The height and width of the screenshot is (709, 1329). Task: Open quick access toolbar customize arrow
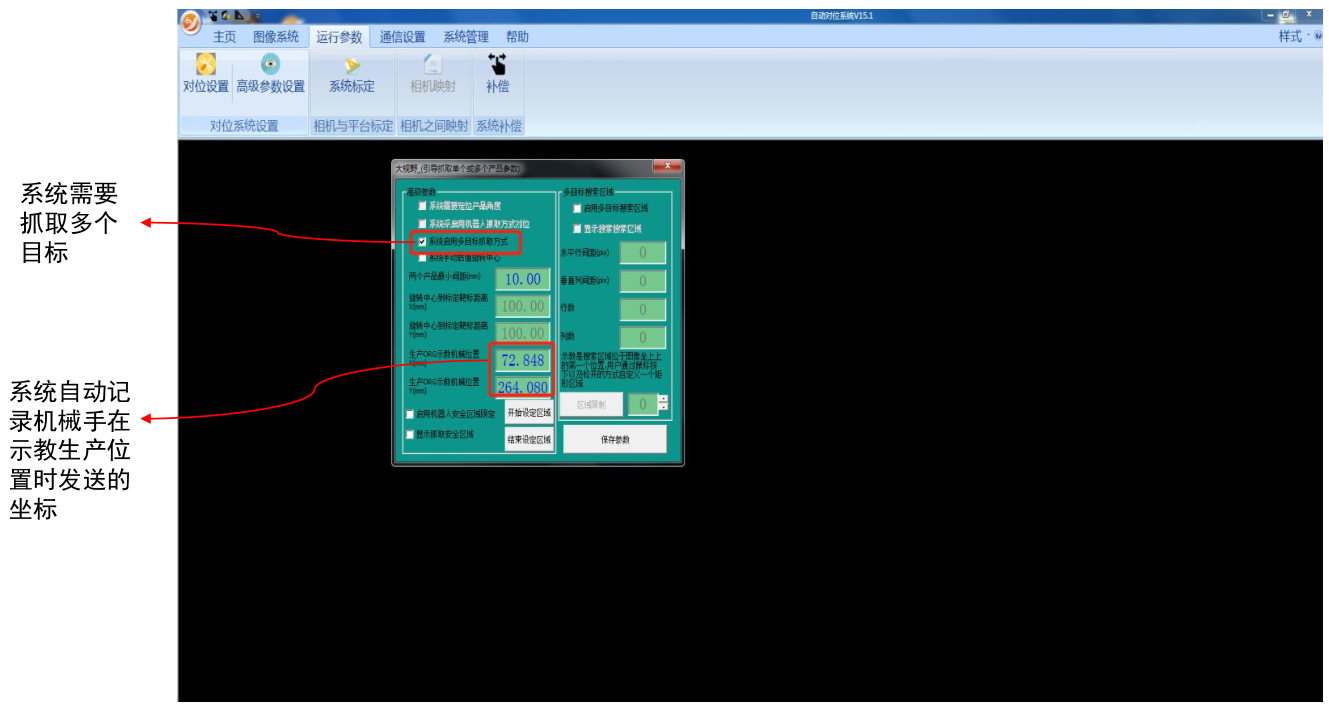point(257,17)
